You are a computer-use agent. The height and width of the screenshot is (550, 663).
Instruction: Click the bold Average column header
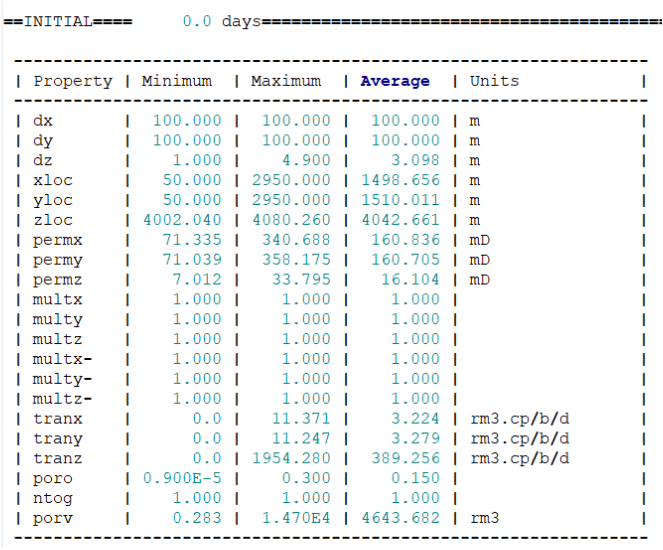(395, 81)
